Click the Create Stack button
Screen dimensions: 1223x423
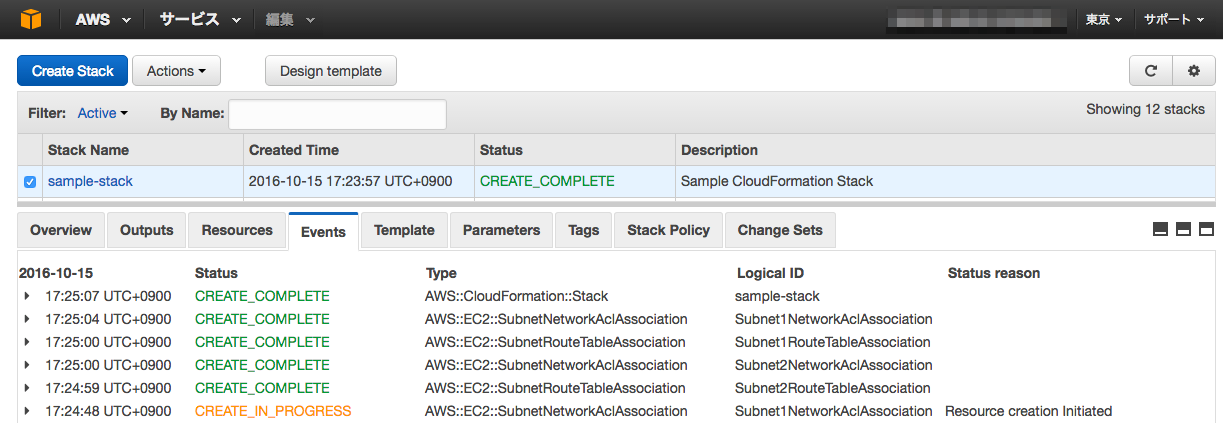tap(72, 71)
